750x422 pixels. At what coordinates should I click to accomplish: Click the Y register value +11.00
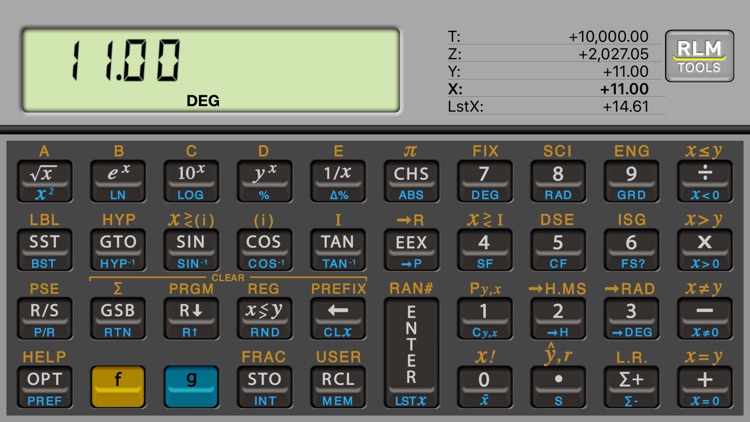[625, 72]
